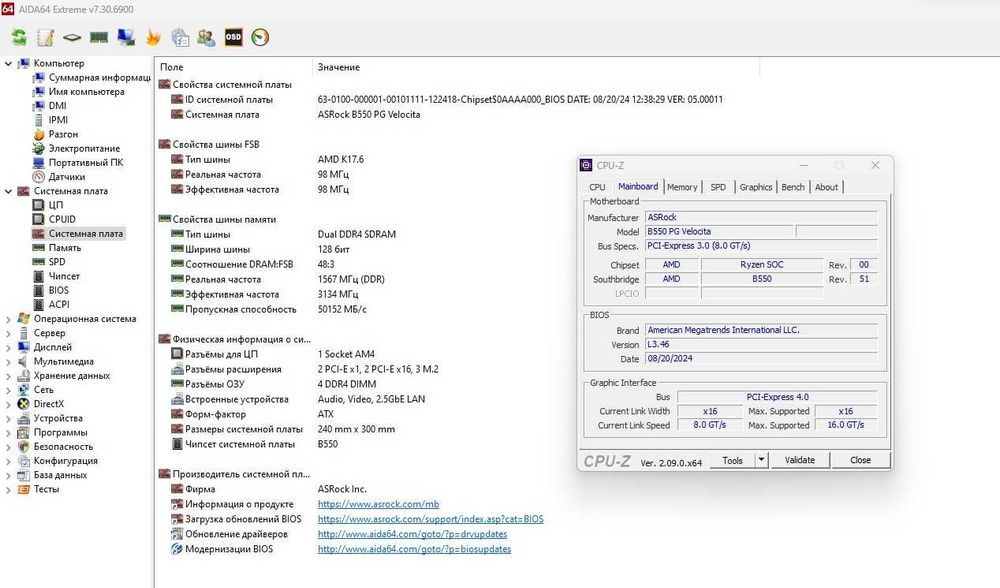Click the RAM module toolbar icon
The height and width of the screenshot is (588, 1000).
click(x=99, y=38)
